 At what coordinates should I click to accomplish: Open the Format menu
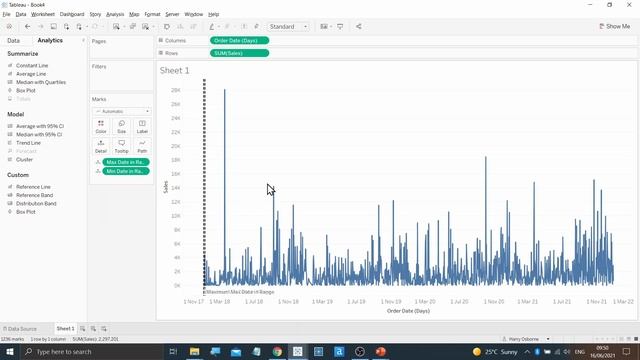pos(152,14)
